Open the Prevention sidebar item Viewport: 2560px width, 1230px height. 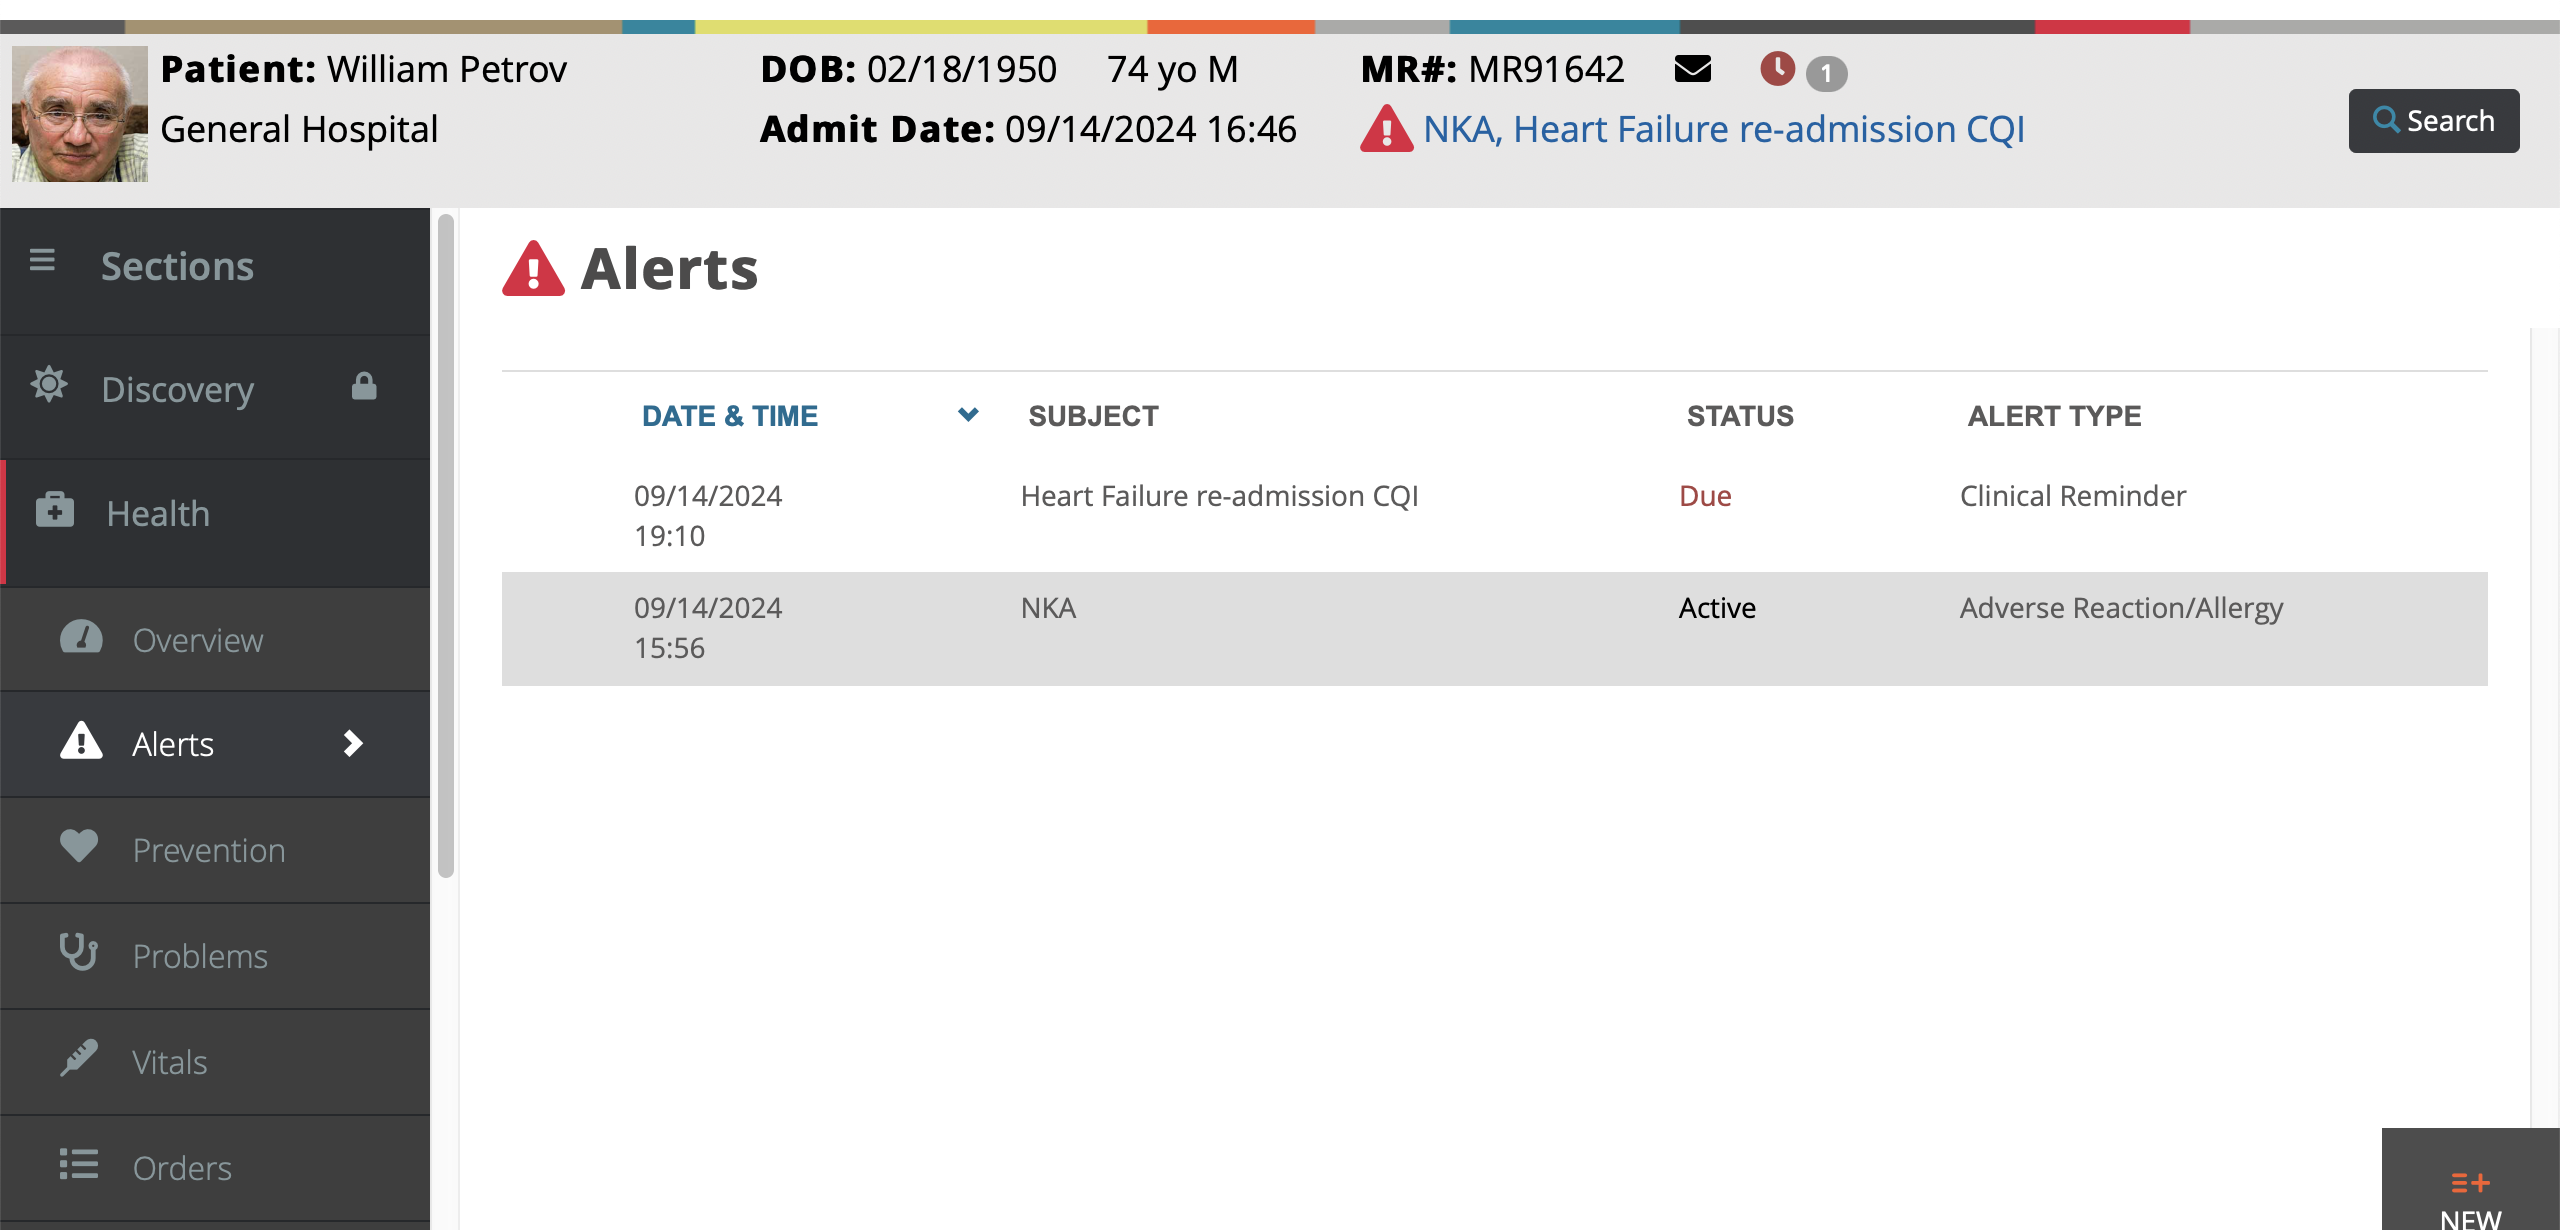point(215,850)
